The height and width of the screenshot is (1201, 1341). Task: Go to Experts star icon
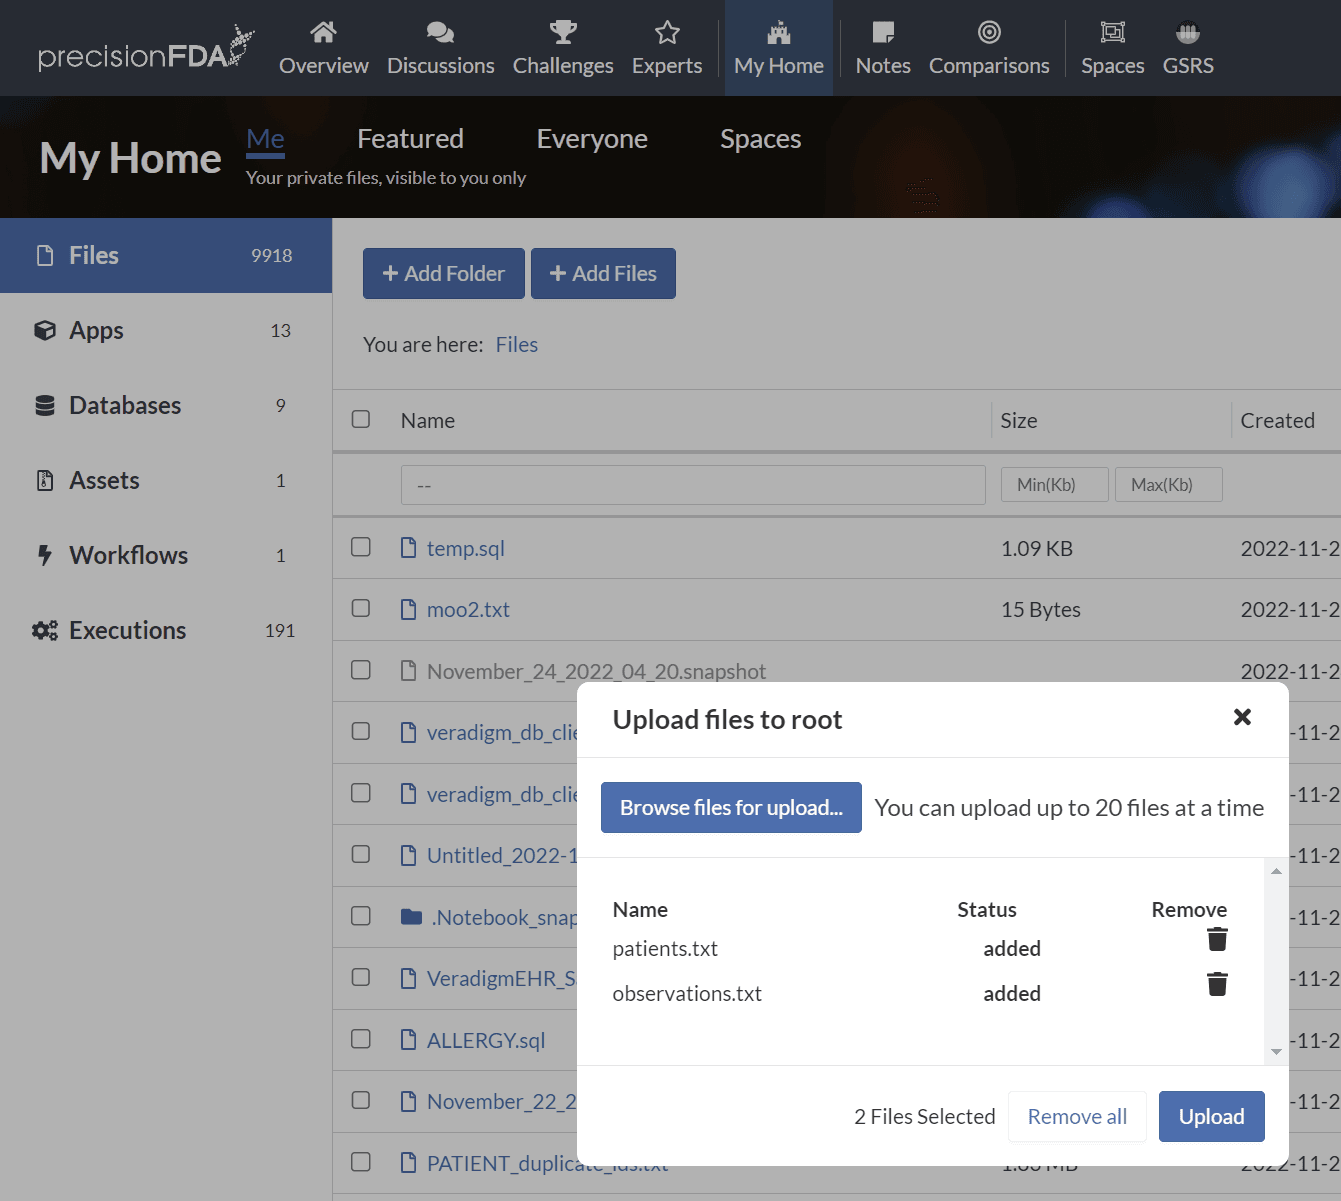point(667,33)
